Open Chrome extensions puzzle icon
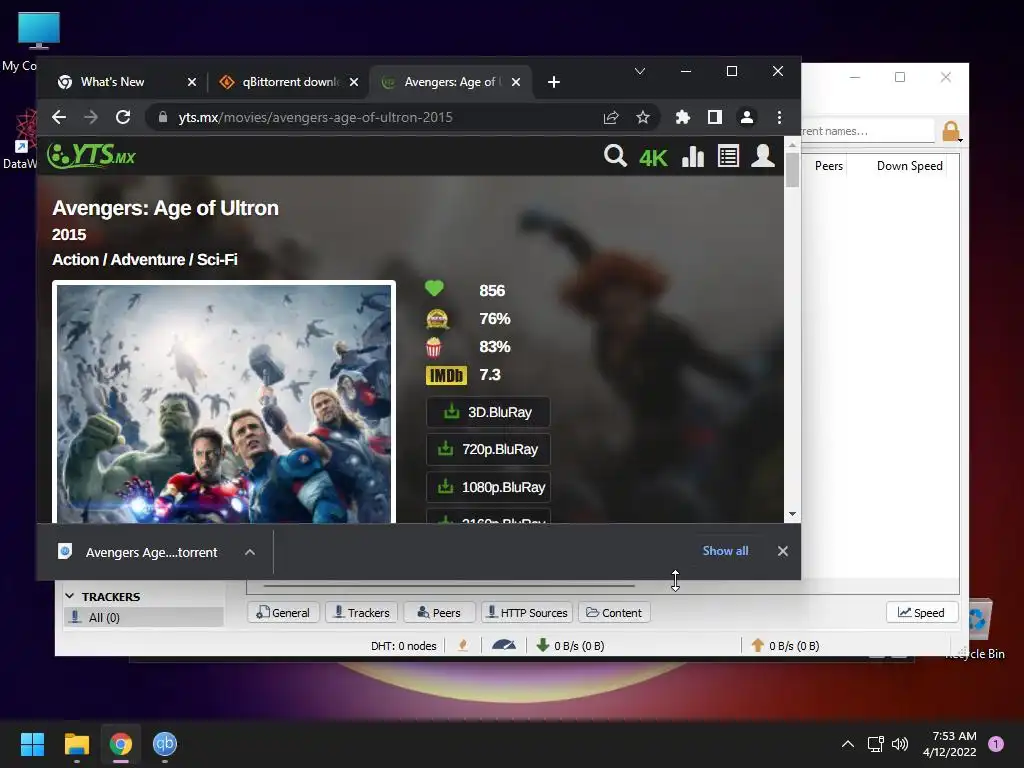The width and height of the screenshot is (1024, 768). coord(682,118)
